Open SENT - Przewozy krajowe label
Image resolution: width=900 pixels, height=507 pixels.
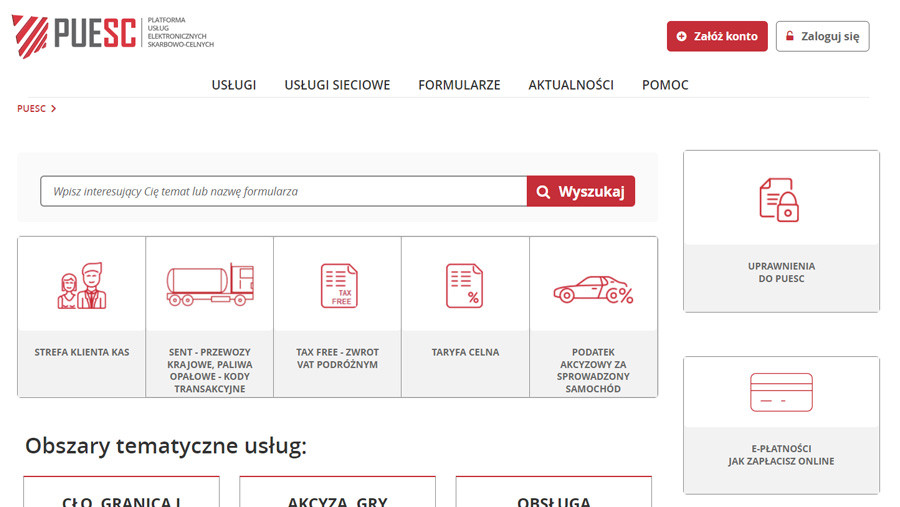(210, 370)
